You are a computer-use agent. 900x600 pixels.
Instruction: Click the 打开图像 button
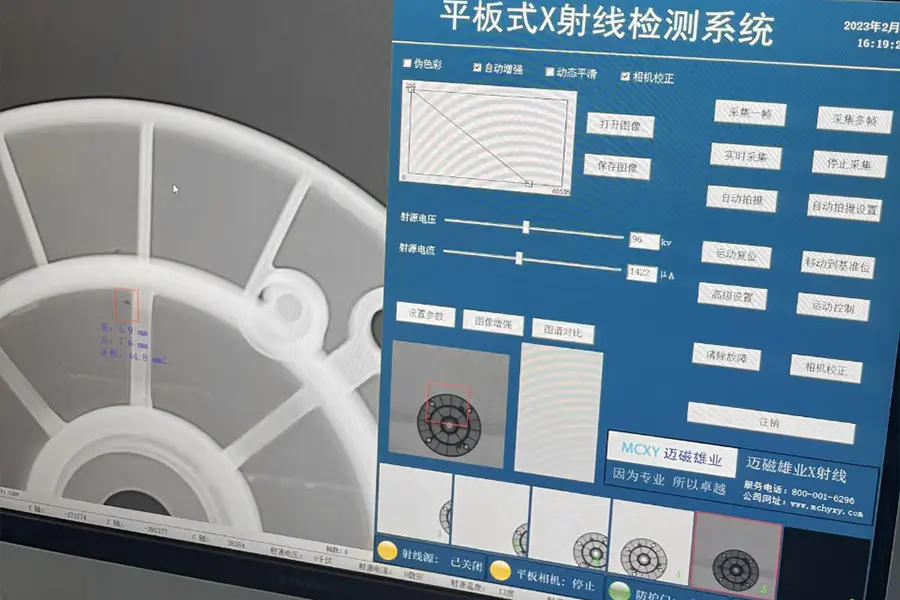pyautogui.click(x=620, y=126)
